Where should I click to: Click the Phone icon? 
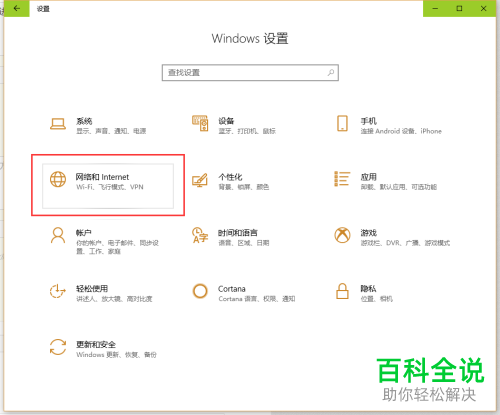[x=342, y=123]
